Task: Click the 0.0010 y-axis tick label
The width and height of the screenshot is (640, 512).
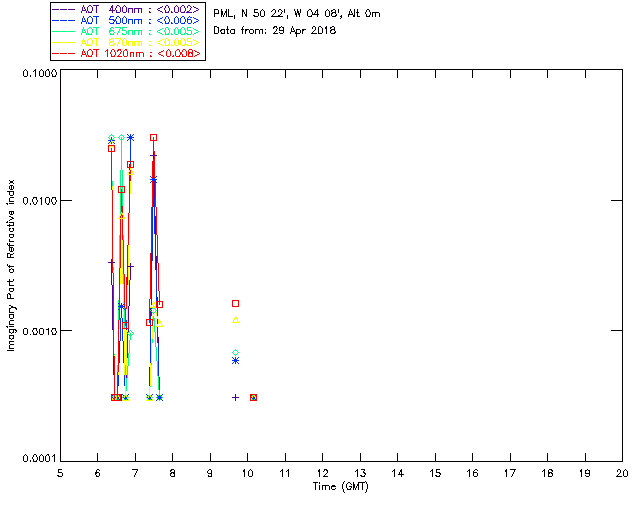Action: click(x=40, y=331)
